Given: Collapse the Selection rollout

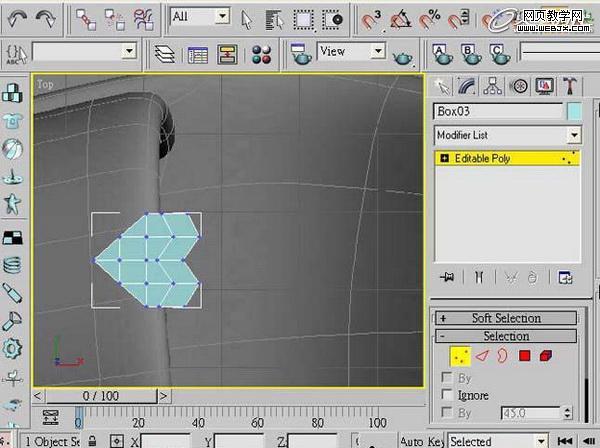Looking at the screenshot, I should pyautogui.click(x=505, y=336).
